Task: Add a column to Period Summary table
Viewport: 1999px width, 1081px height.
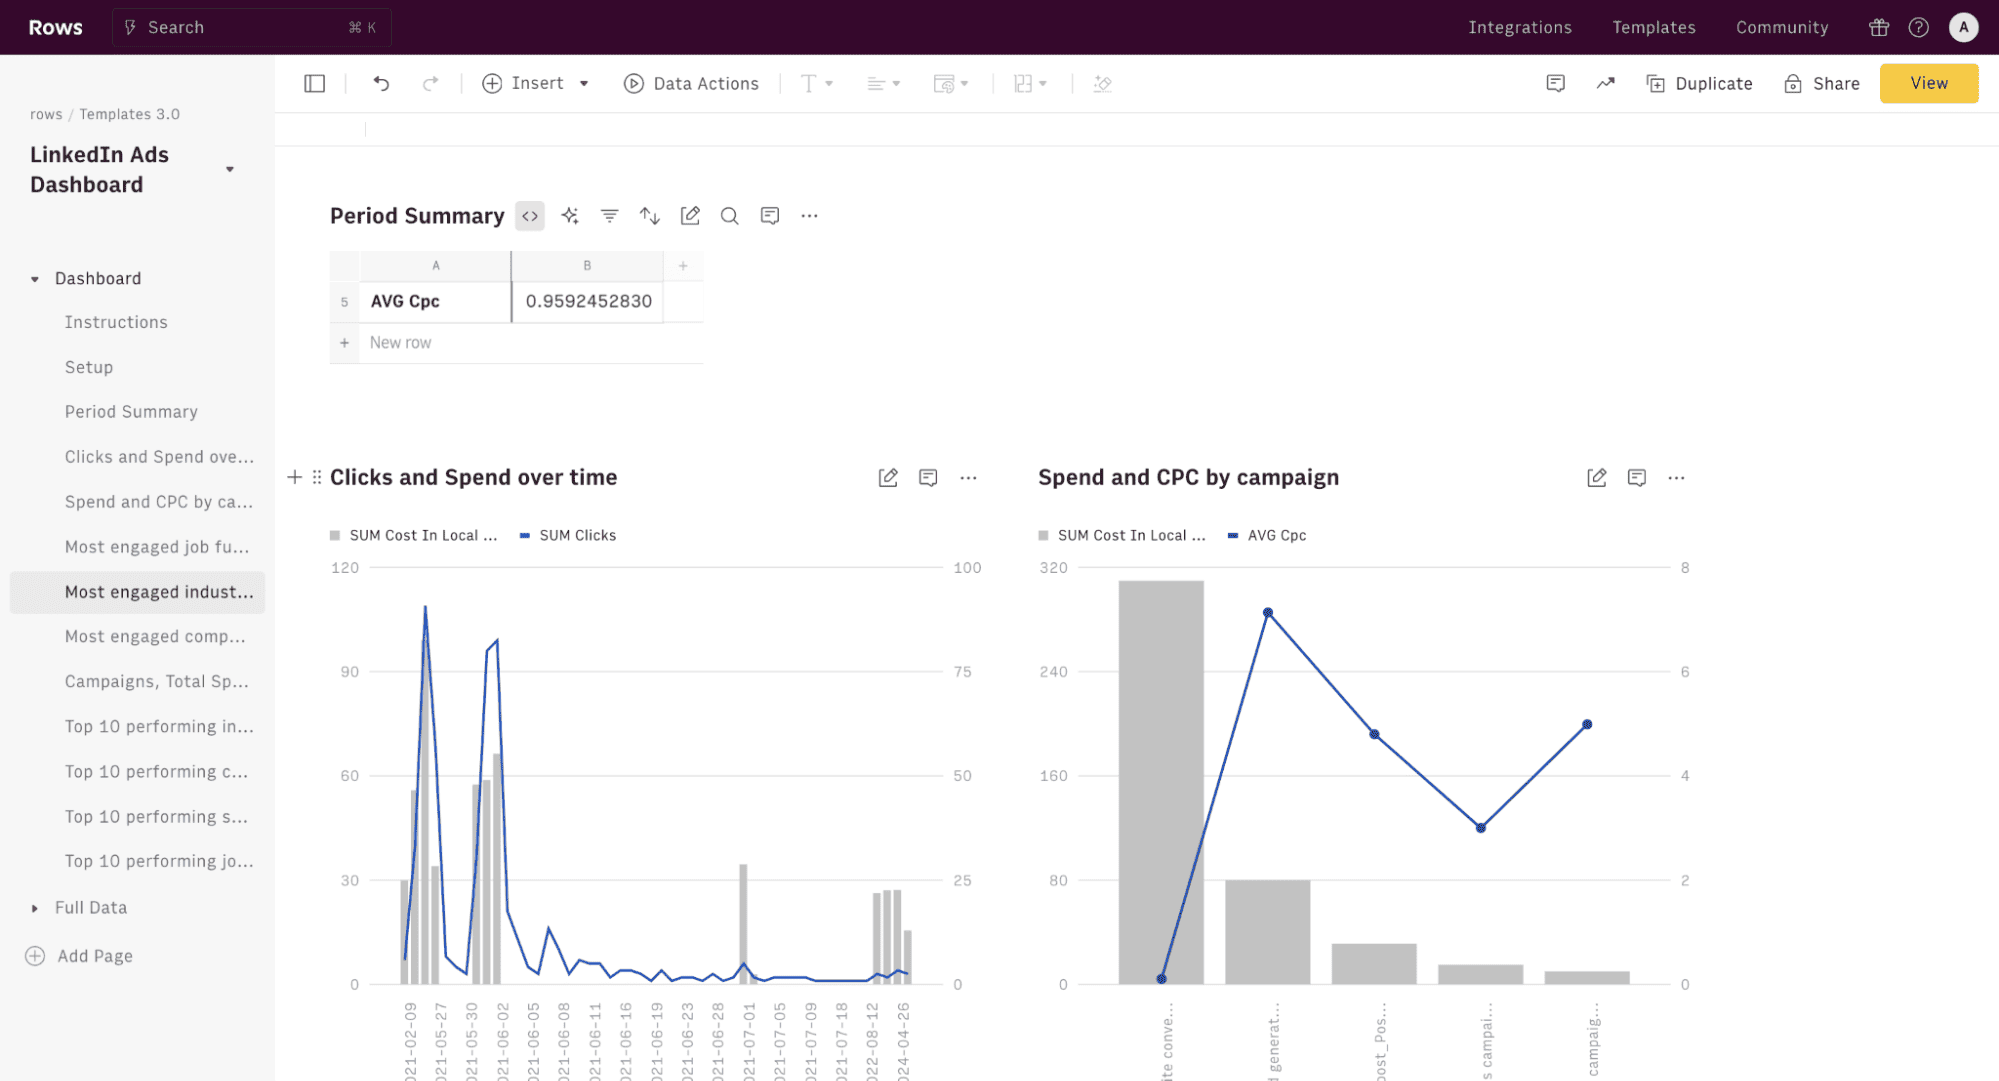Action: 683,266
